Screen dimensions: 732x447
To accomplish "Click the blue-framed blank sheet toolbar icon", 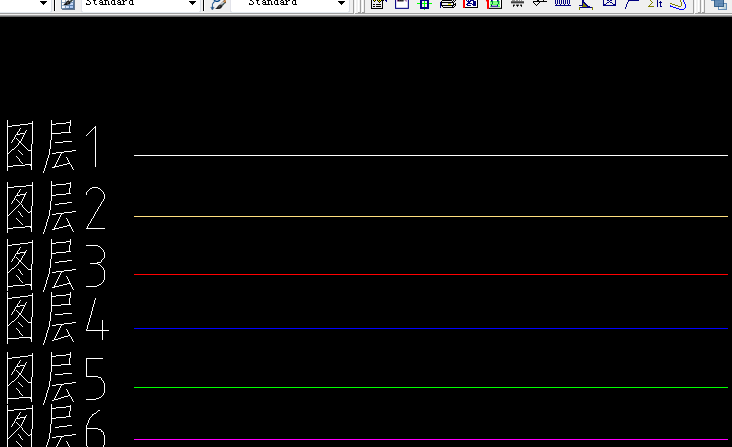I will click(x=401, y=4).
